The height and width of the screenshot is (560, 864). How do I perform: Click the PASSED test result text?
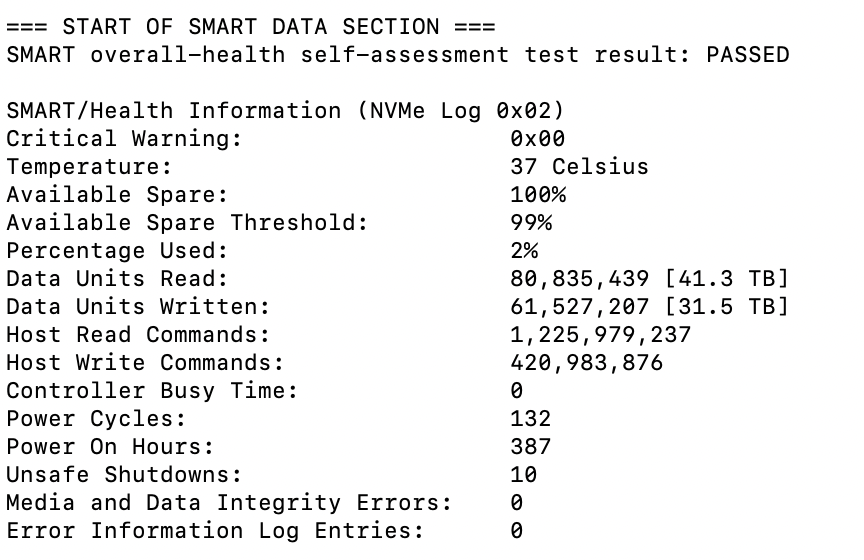[748, 55]
